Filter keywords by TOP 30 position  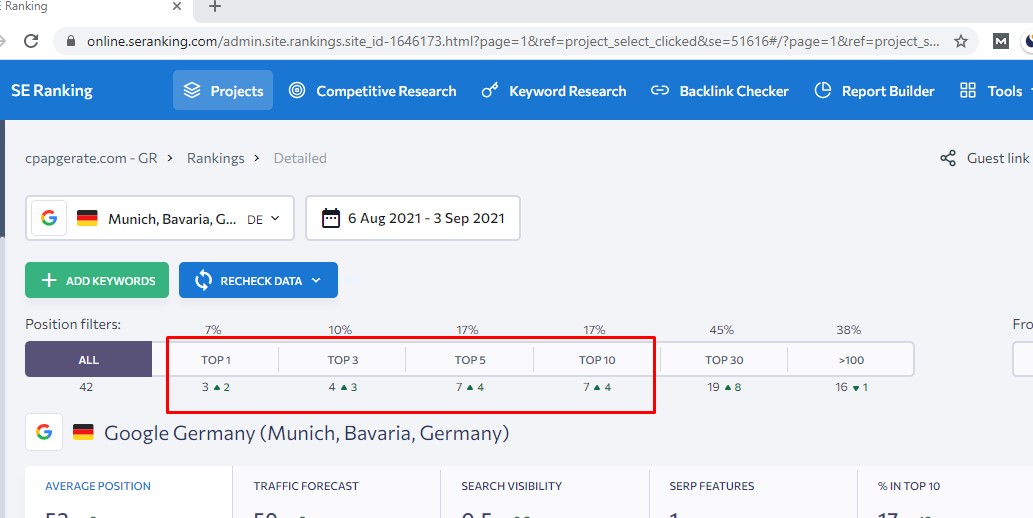(x=724, y=360)
